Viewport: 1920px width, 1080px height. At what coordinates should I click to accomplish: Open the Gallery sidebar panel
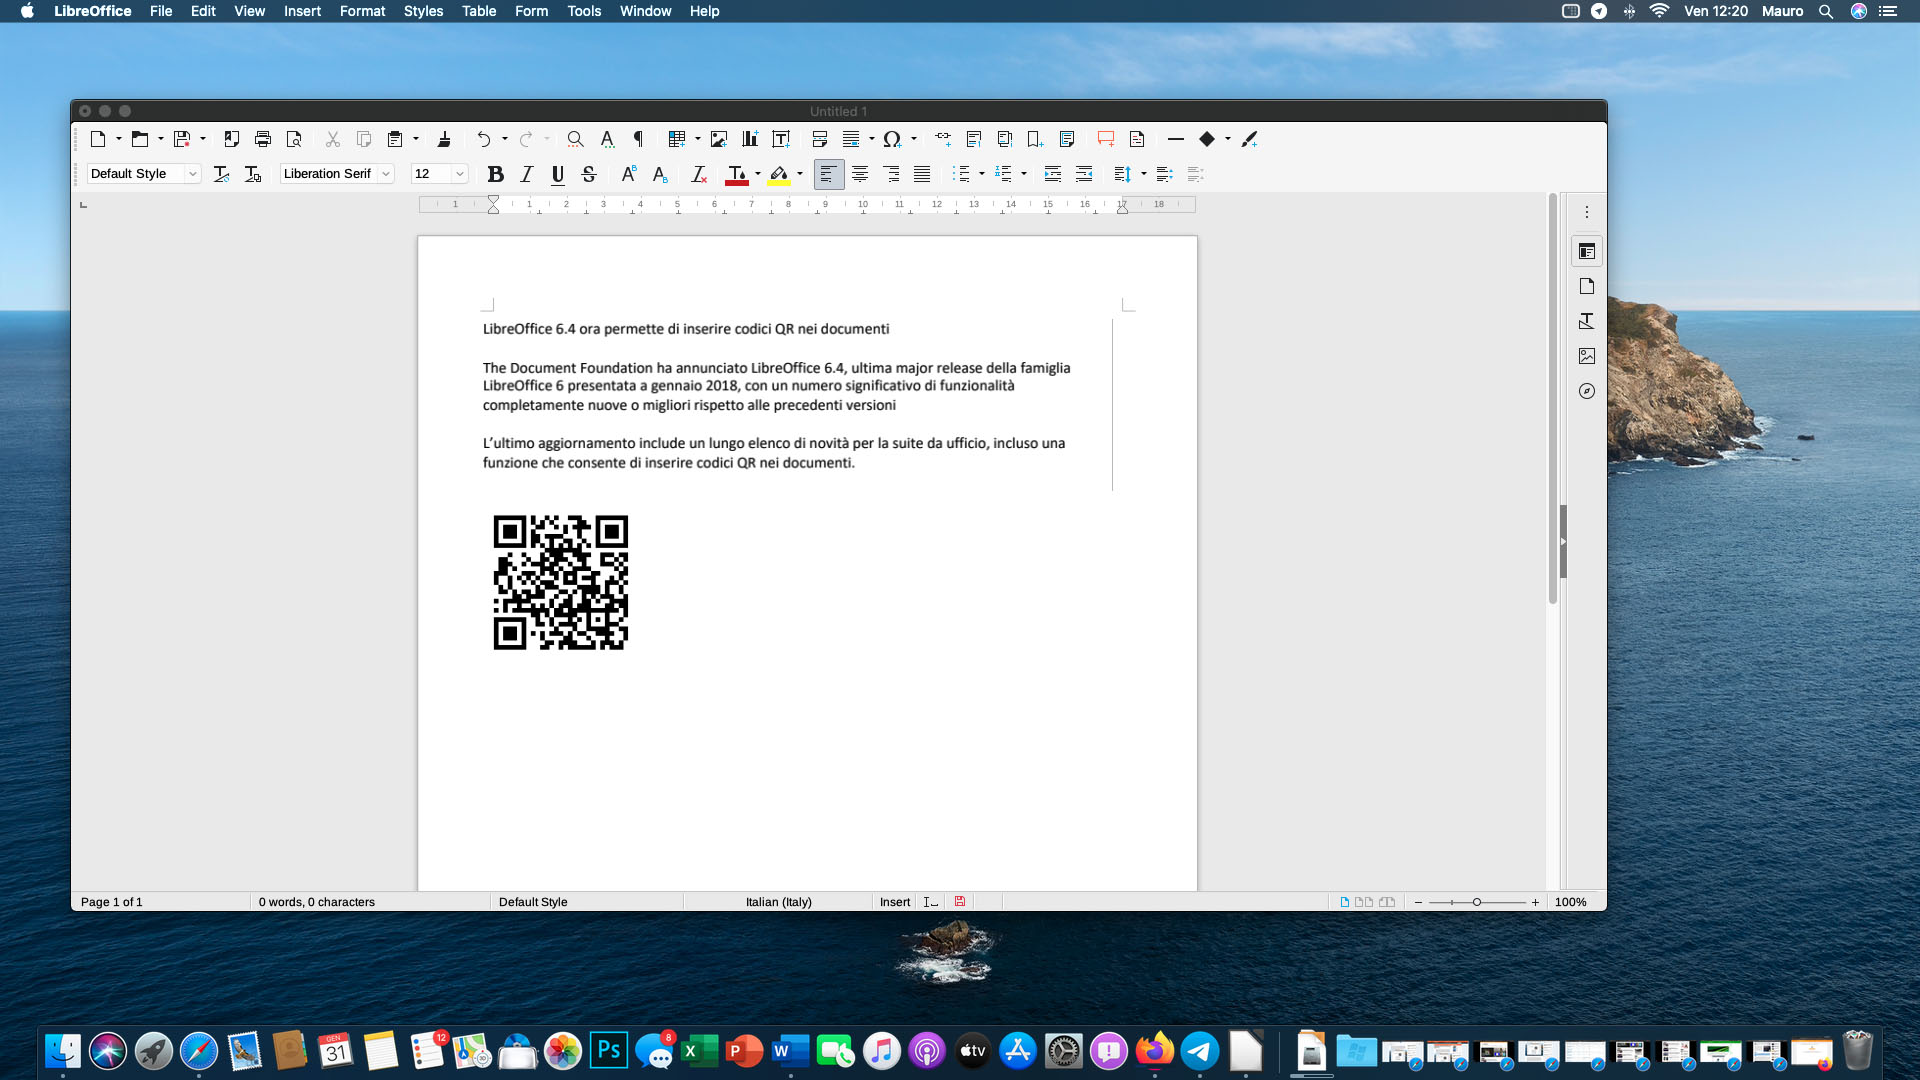[x=1587, y=356]
